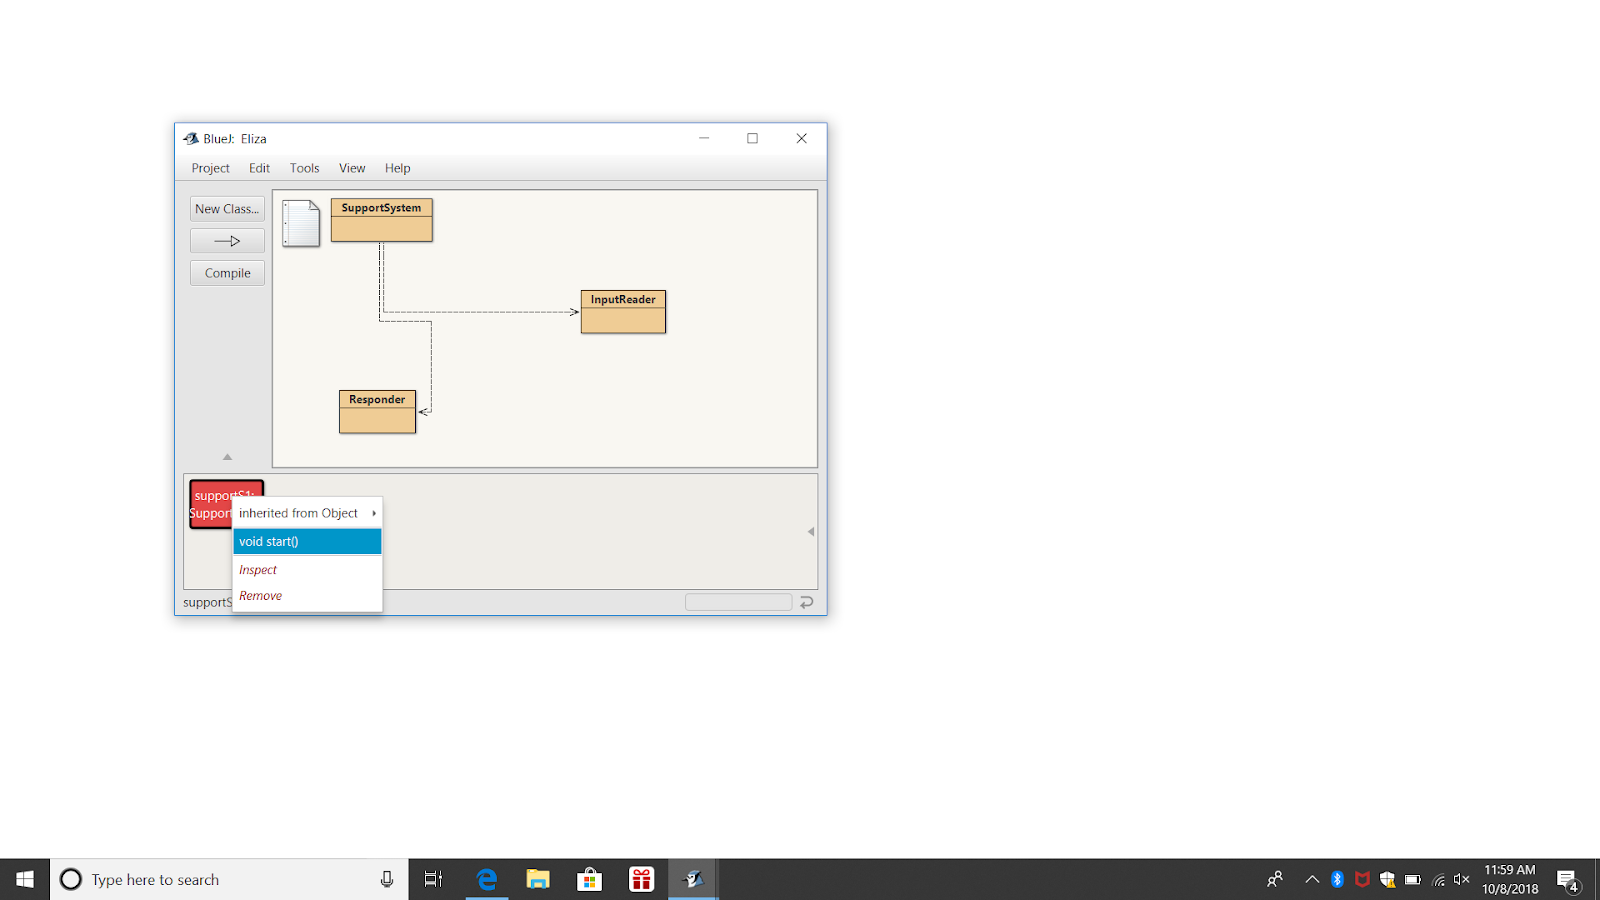Show hidden system tray icons
This screenshot has width=1600, height=900.
pyautogui.click(x=1312, y=879)
